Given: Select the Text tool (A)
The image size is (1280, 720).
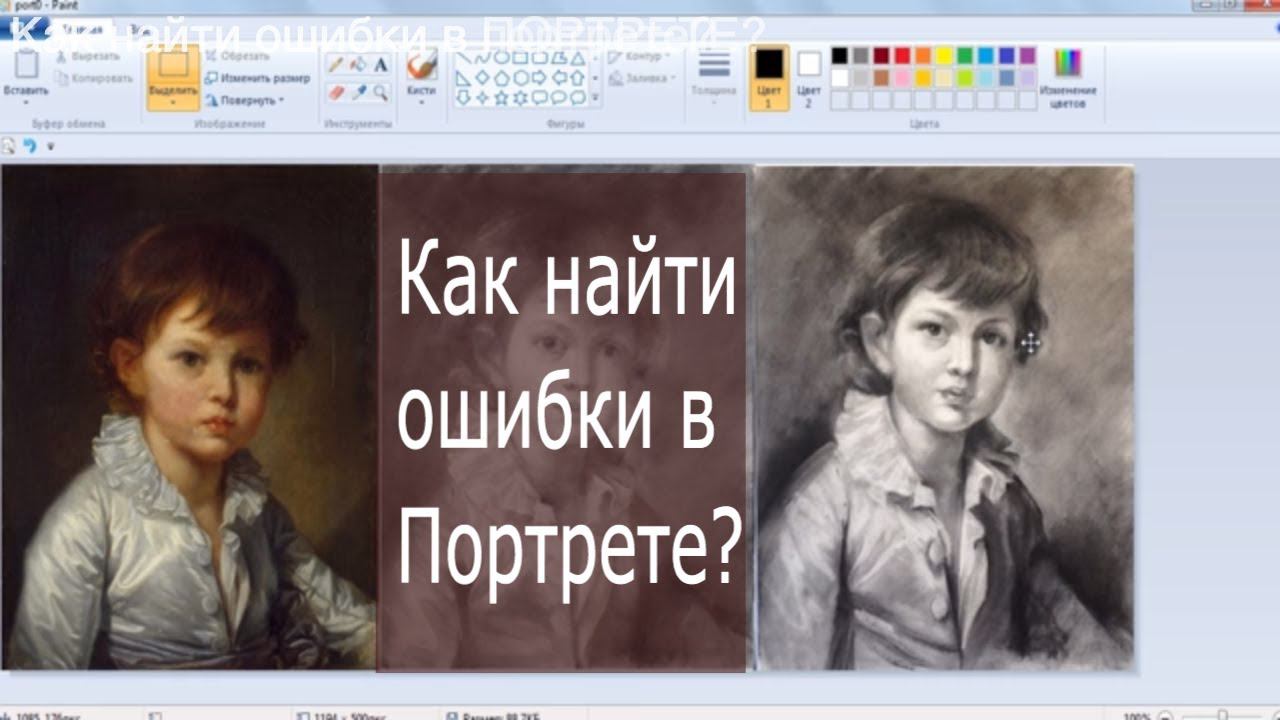Looking at the screenshot, I should click(381, 65).
